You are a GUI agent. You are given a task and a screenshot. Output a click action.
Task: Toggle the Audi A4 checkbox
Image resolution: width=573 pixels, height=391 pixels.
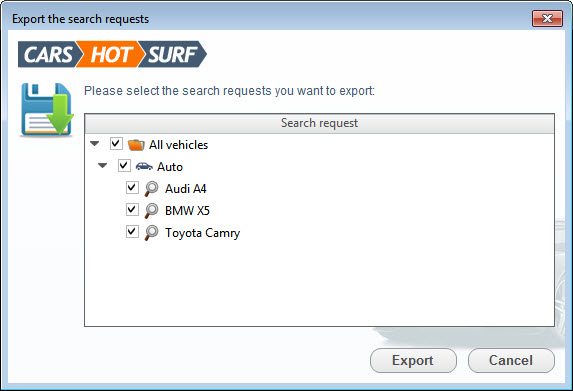tap(132, 187)
